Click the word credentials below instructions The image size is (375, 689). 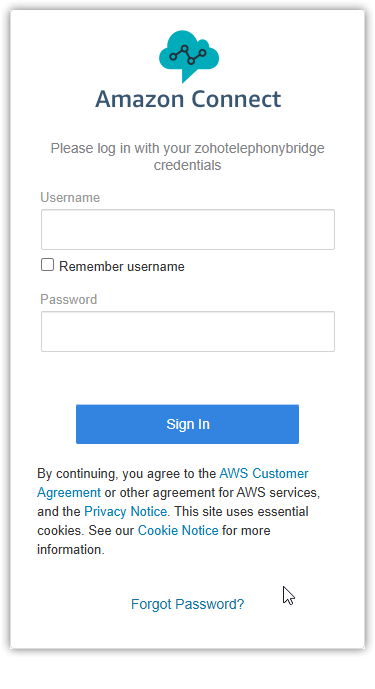pyautogui.click(x=187, y=165)
